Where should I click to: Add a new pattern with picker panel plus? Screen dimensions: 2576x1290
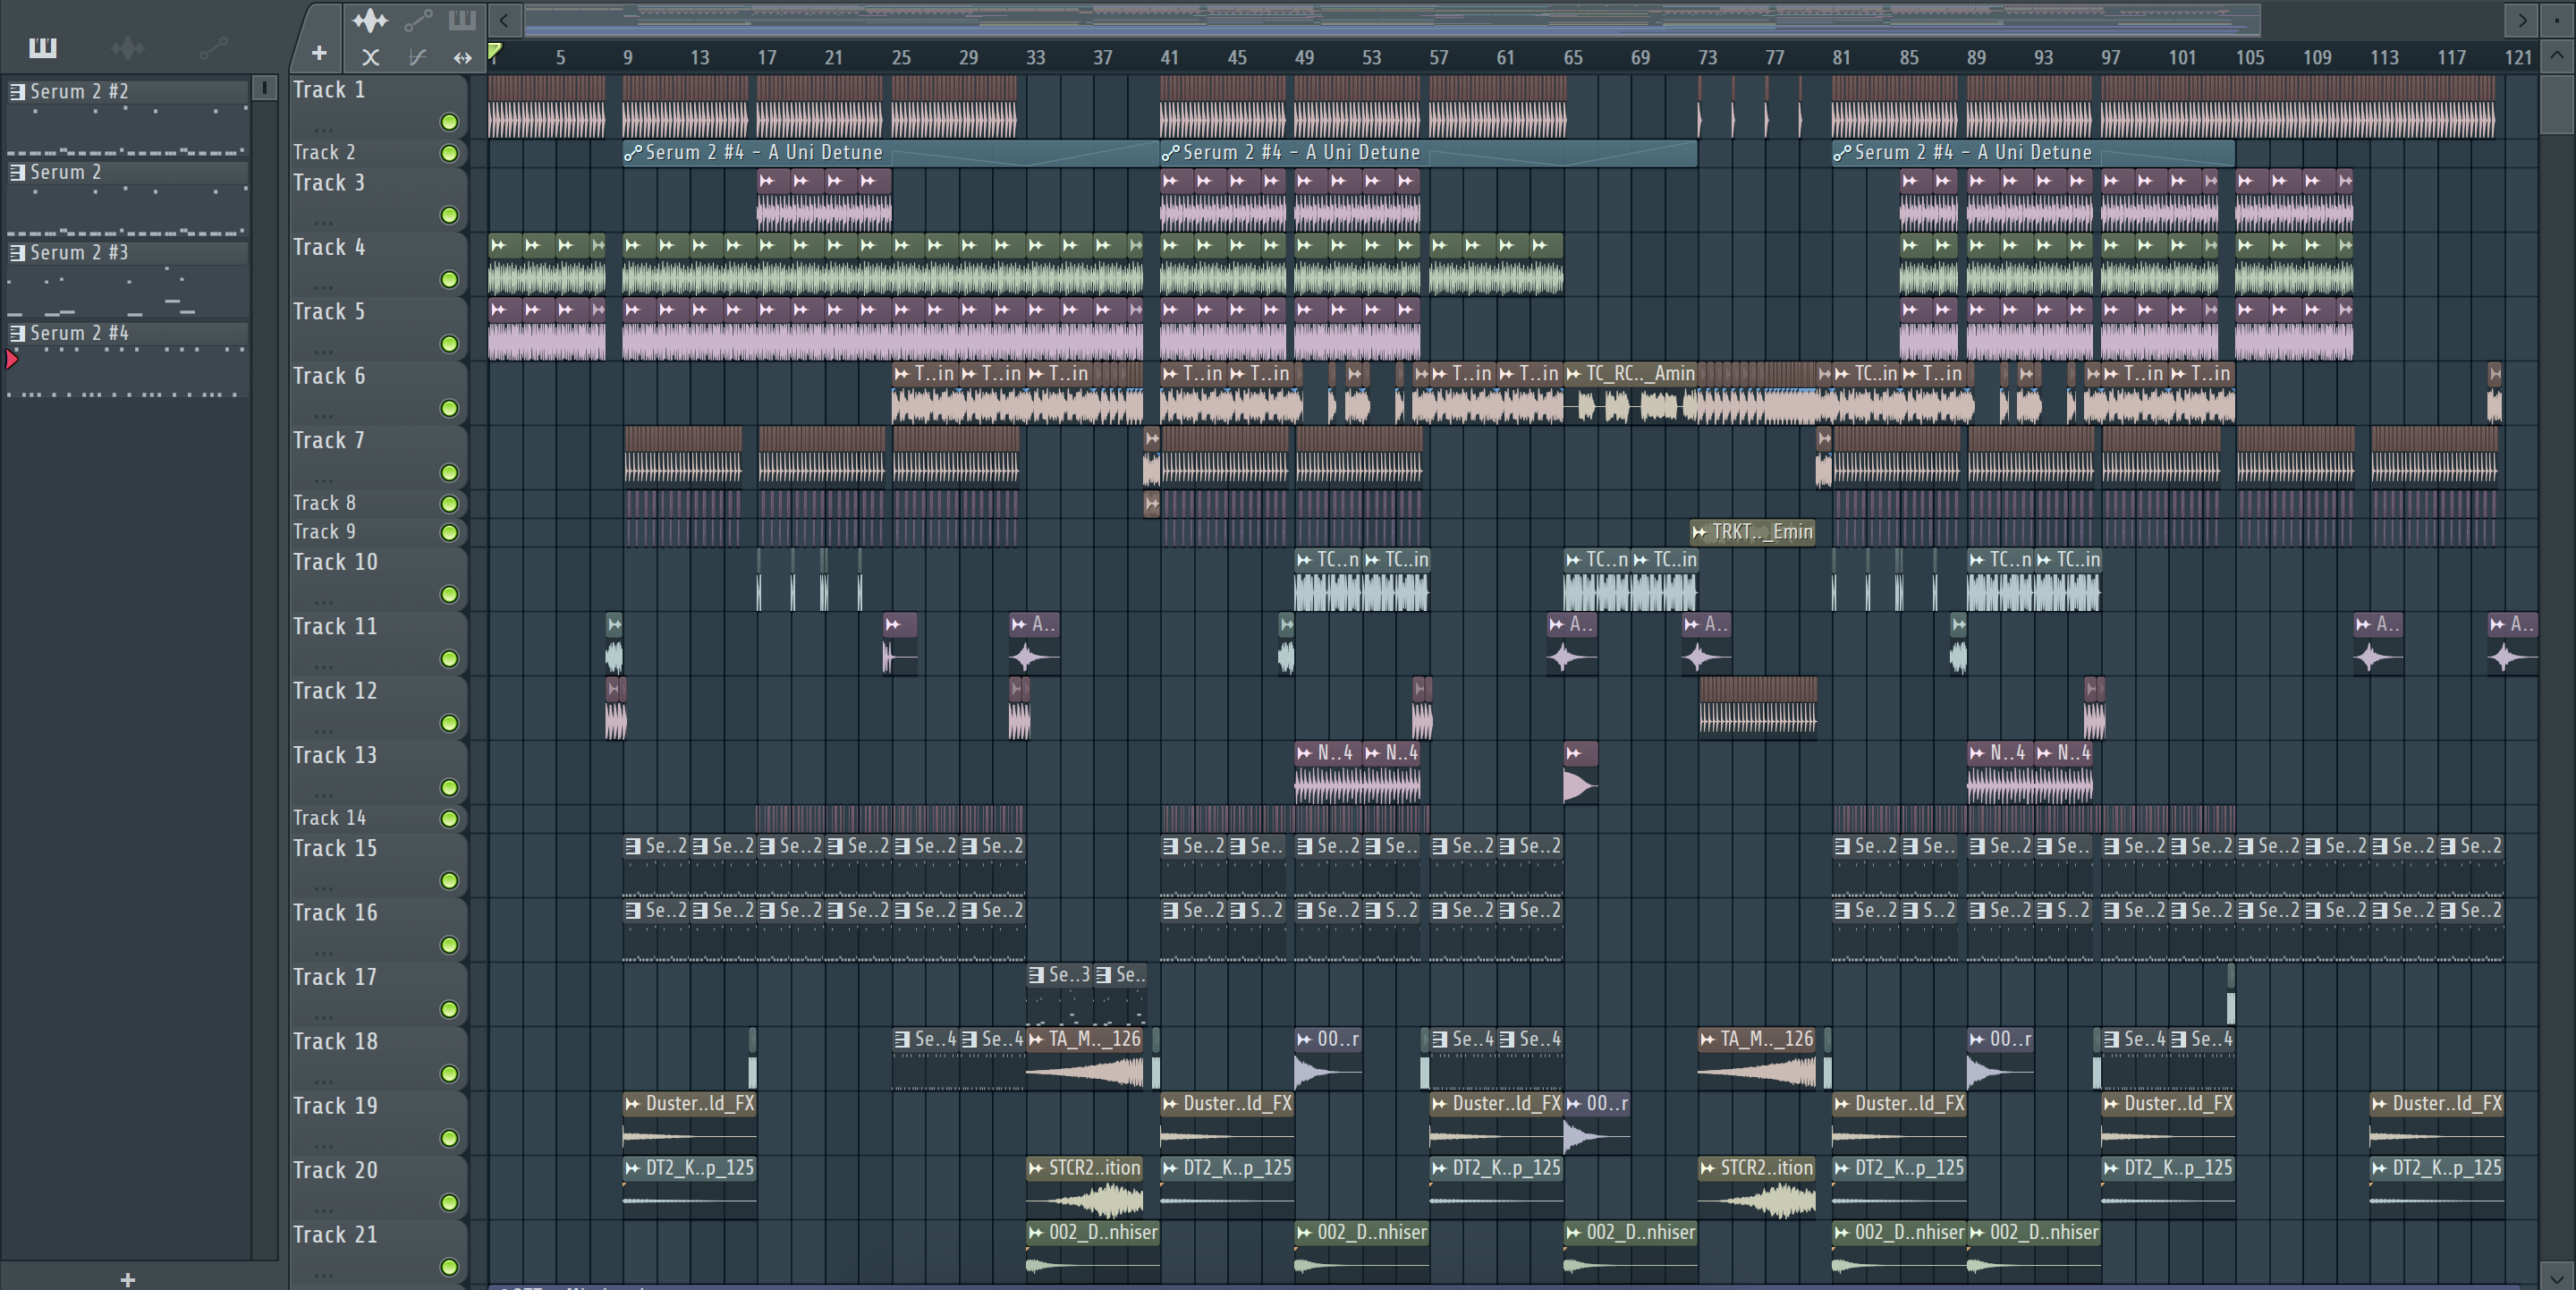(127, 1279)
